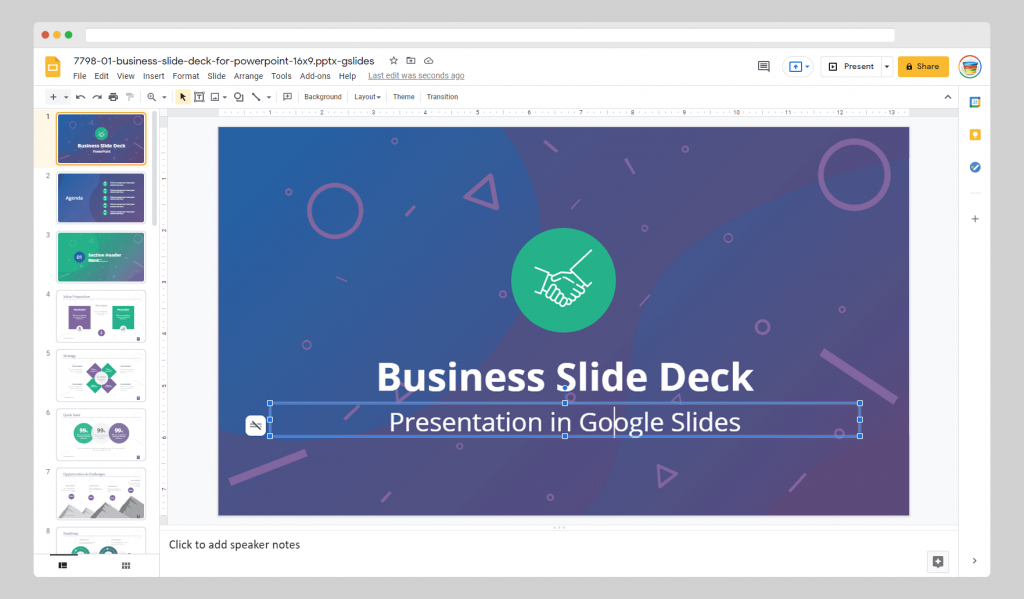Screen dimensions: 1024x599
Task: Open the insert image dropdown arrow
Action: point(225,97)
